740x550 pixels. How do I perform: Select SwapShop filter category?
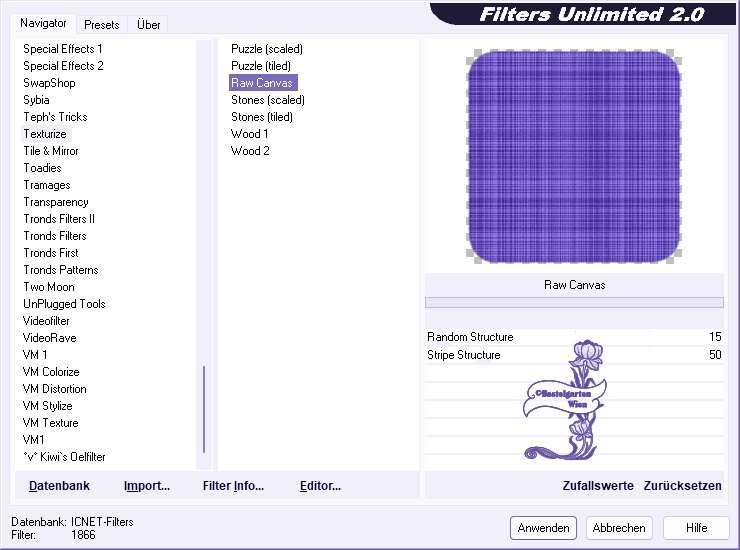49,83
